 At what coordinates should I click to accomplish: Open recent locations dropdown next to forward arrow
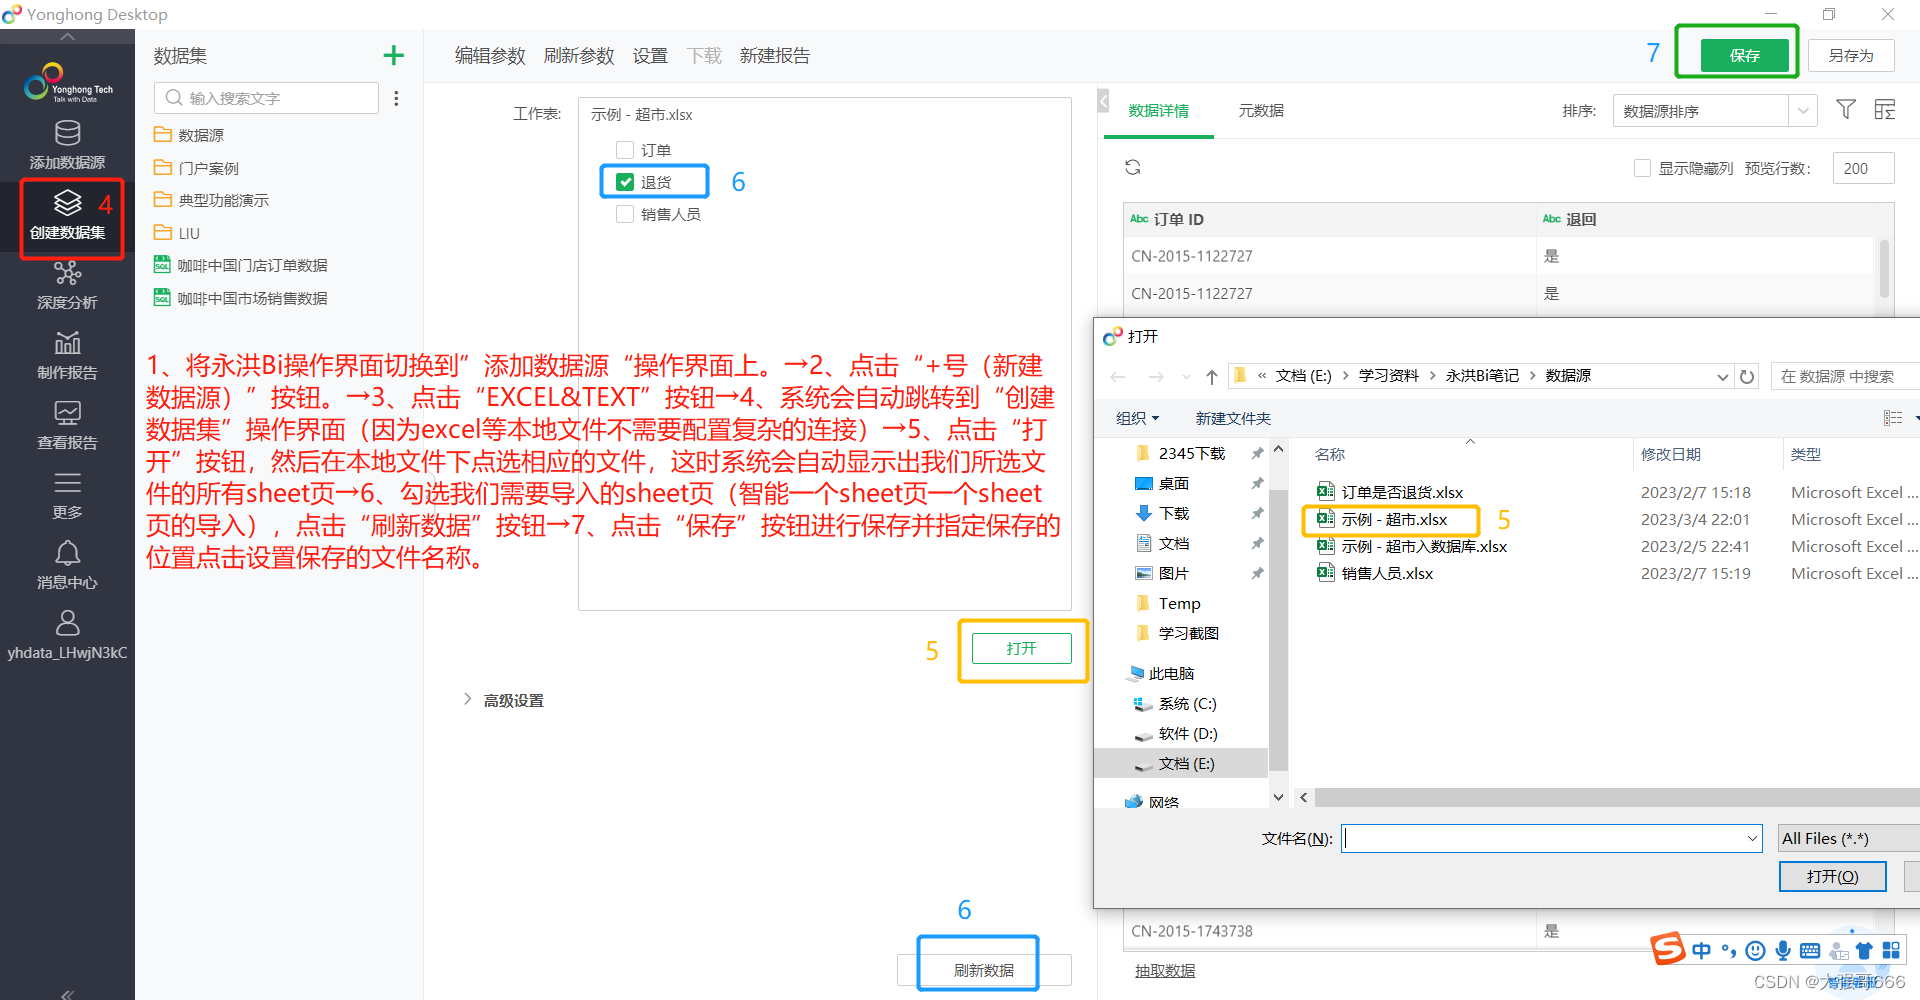click(1186, 376)
